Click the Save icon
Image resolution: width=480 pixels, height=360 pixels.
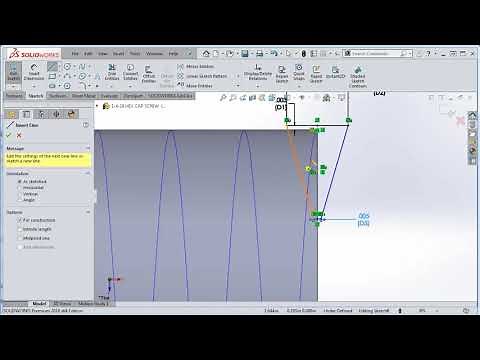245,53
